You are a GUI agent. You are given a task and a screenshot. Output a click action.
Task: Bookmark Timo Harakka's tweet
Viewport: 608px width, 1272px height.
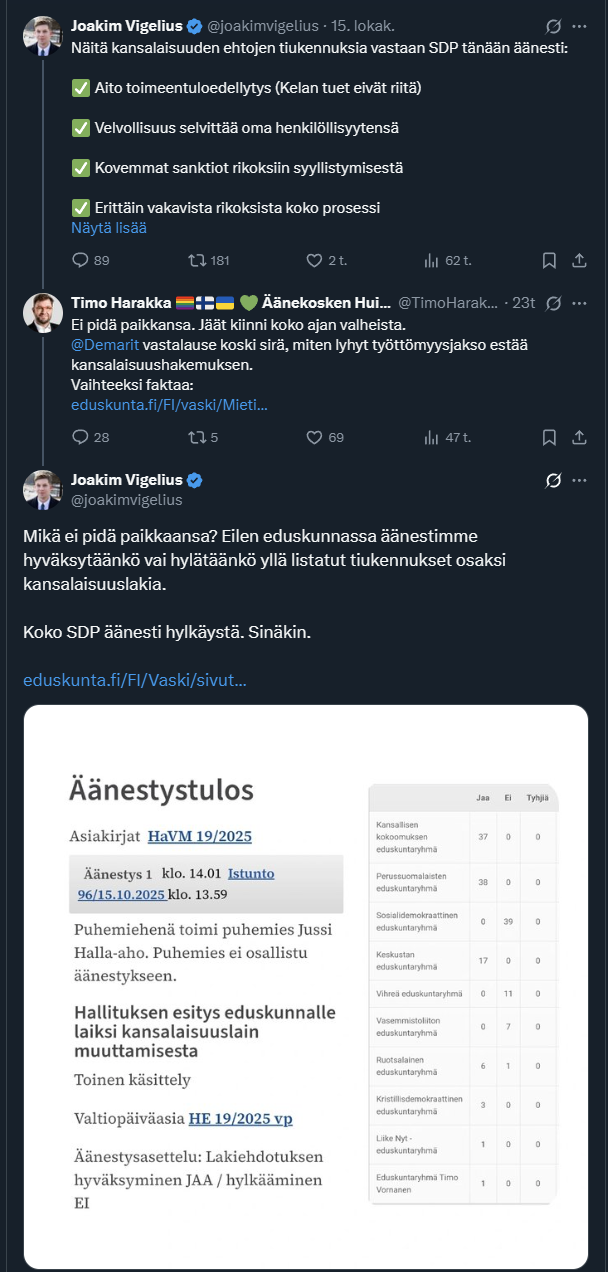(x=549, y=437)
